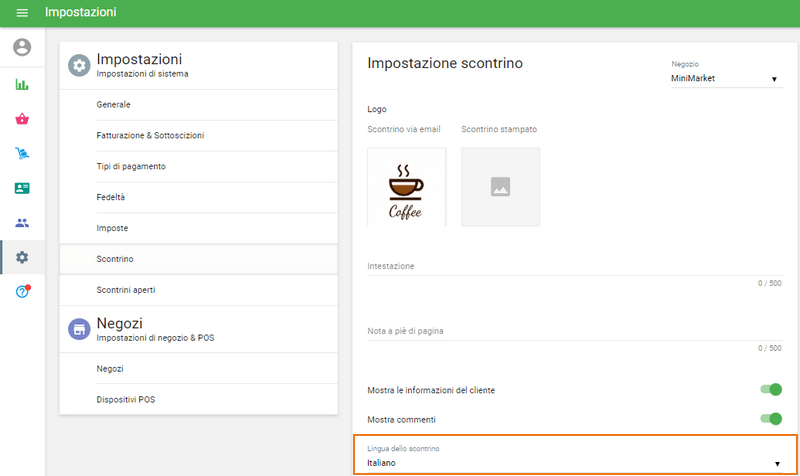800x476 pixels.
Task: Open the Negozio MiniMarket dropdown
Action: pos(725,79)
